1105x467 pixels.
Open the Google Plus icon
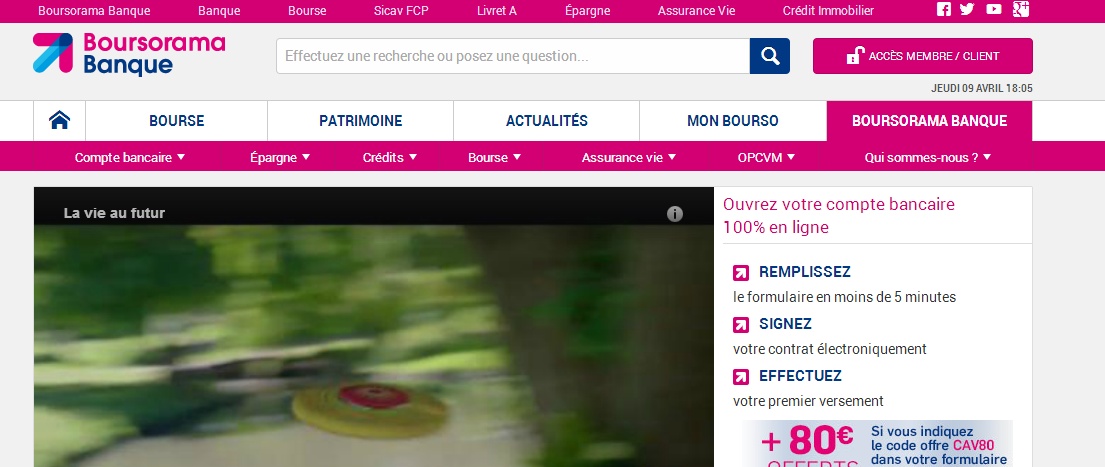[1020, 8]
